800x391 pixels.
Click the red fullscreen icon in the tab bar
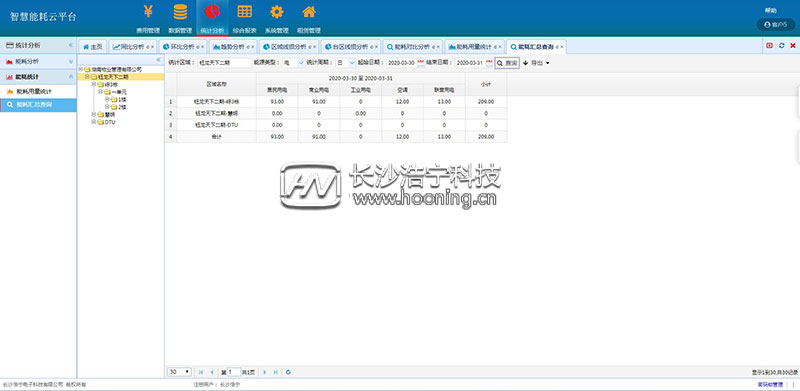click(x=769, y=46)
